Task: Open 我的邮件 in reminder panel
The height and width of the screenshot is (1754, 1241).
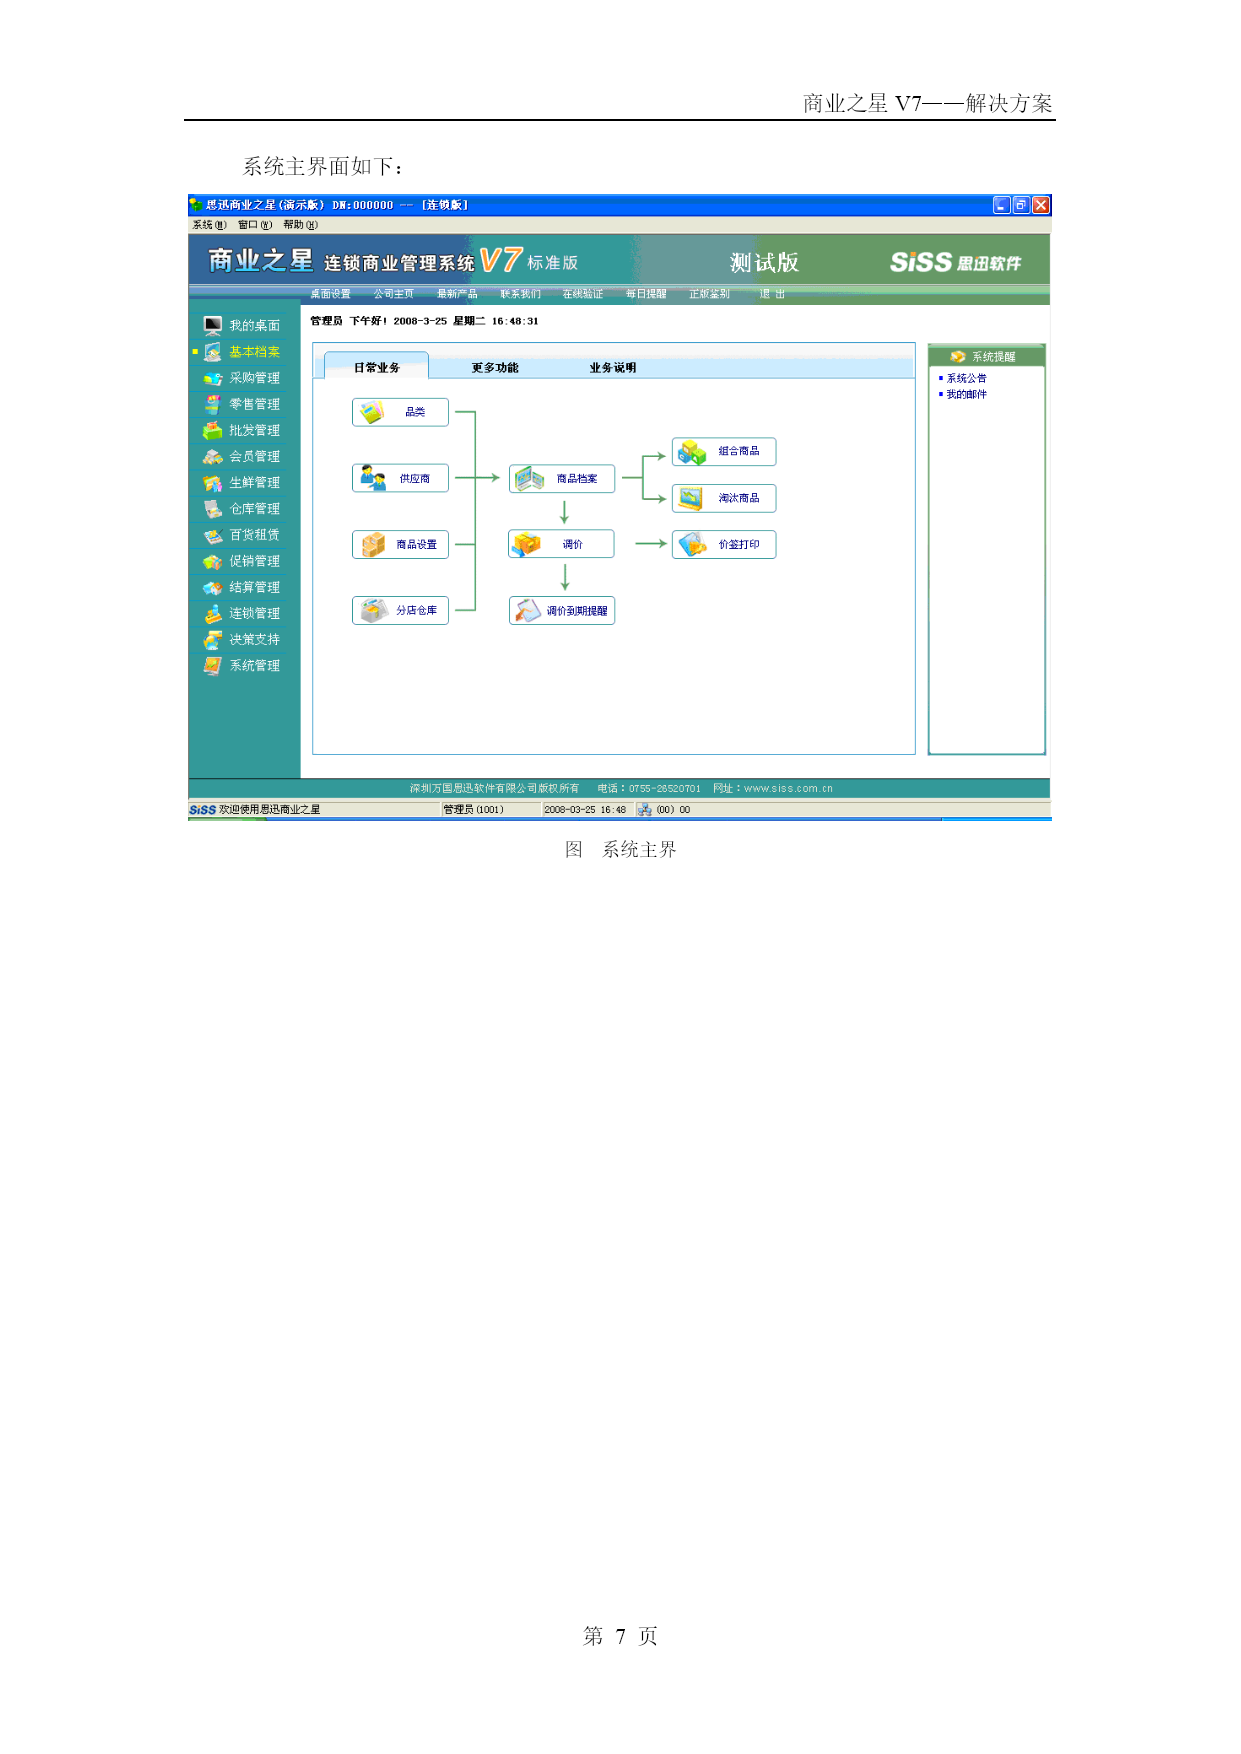Action: 966,394
